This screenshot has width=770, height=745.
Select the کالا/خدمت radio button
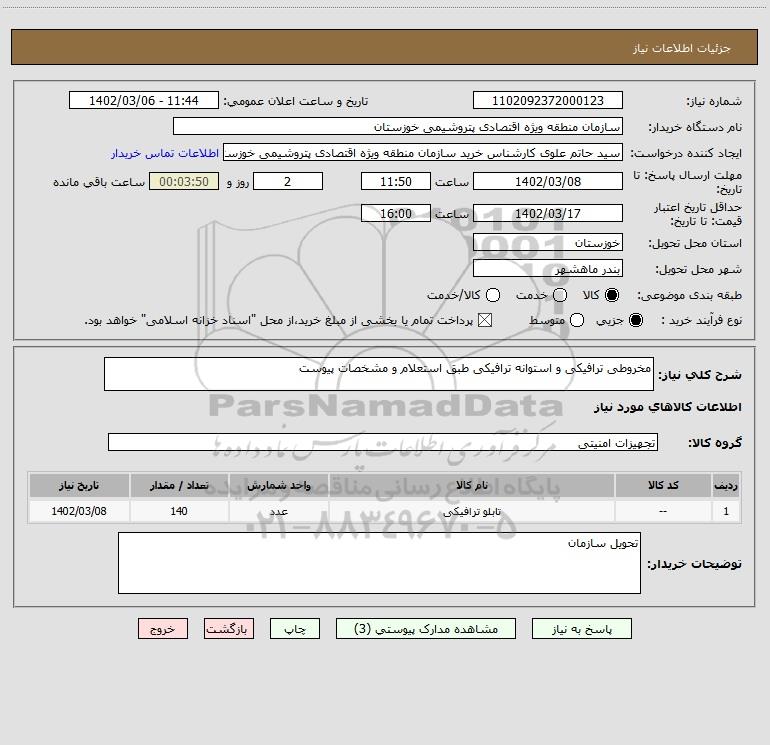(x=493, y=295)
